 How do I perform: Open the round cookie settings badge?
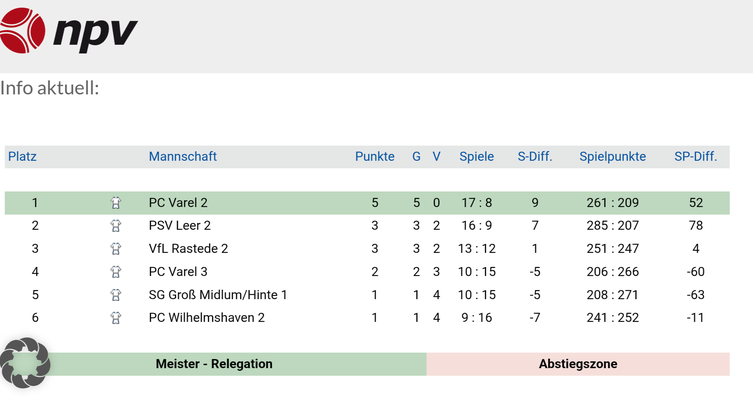coord(25,363)
